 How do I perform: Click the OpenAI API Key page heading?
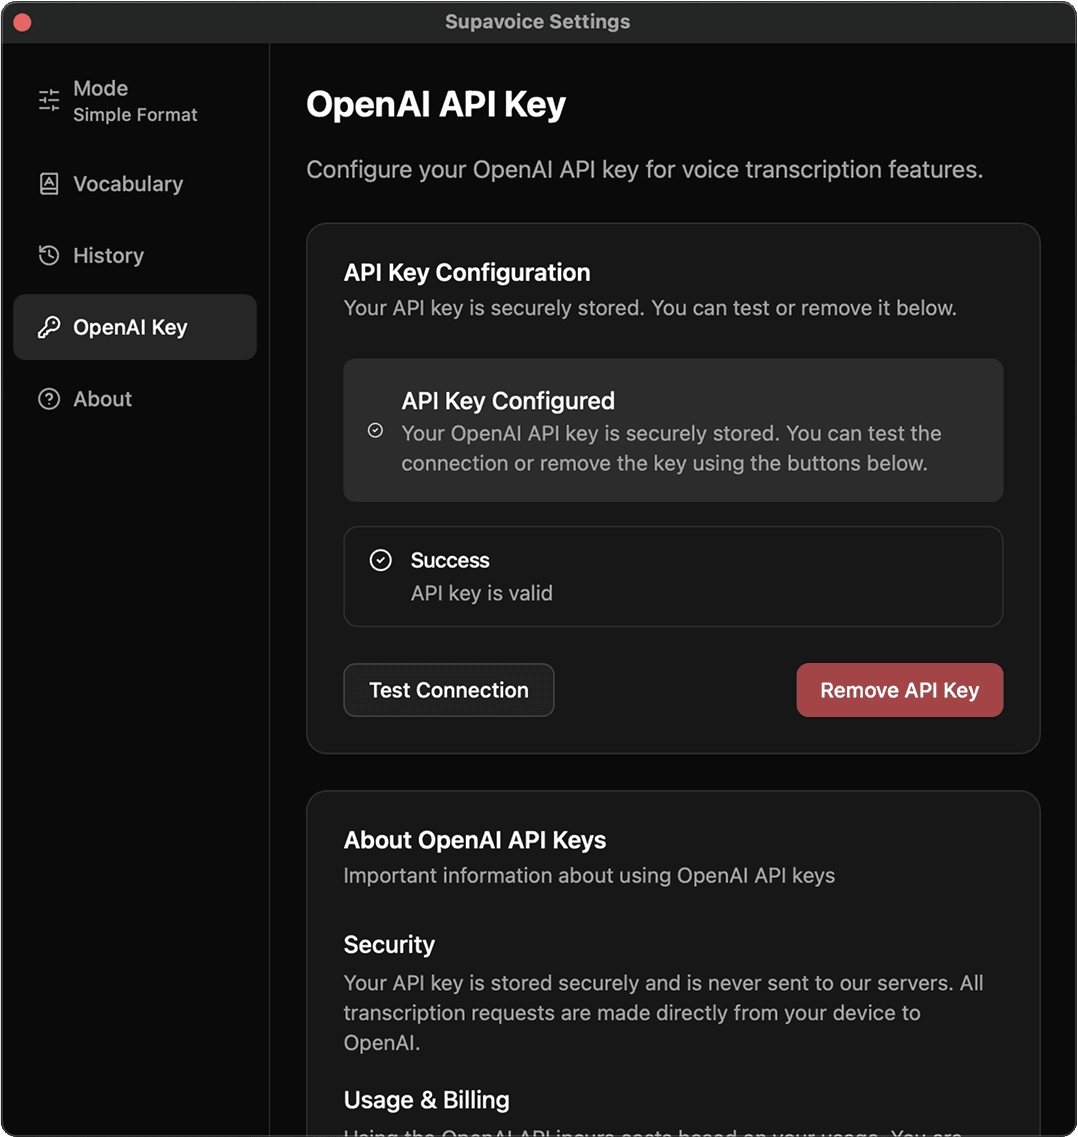pyautogui.click(x=436, y=104)
